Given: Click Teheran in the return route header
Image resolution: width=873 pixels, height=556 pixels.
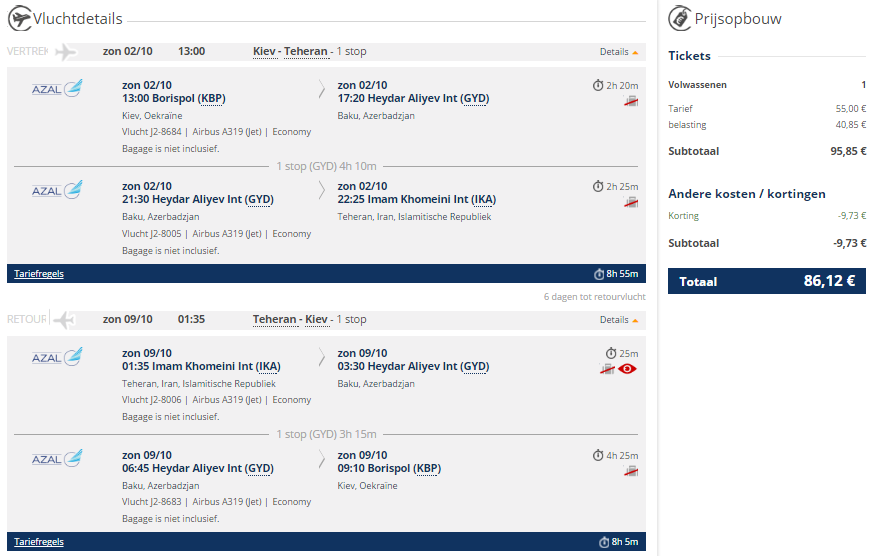Looking at the screenshot, I should pyautogui.click(x=274, y=319).
